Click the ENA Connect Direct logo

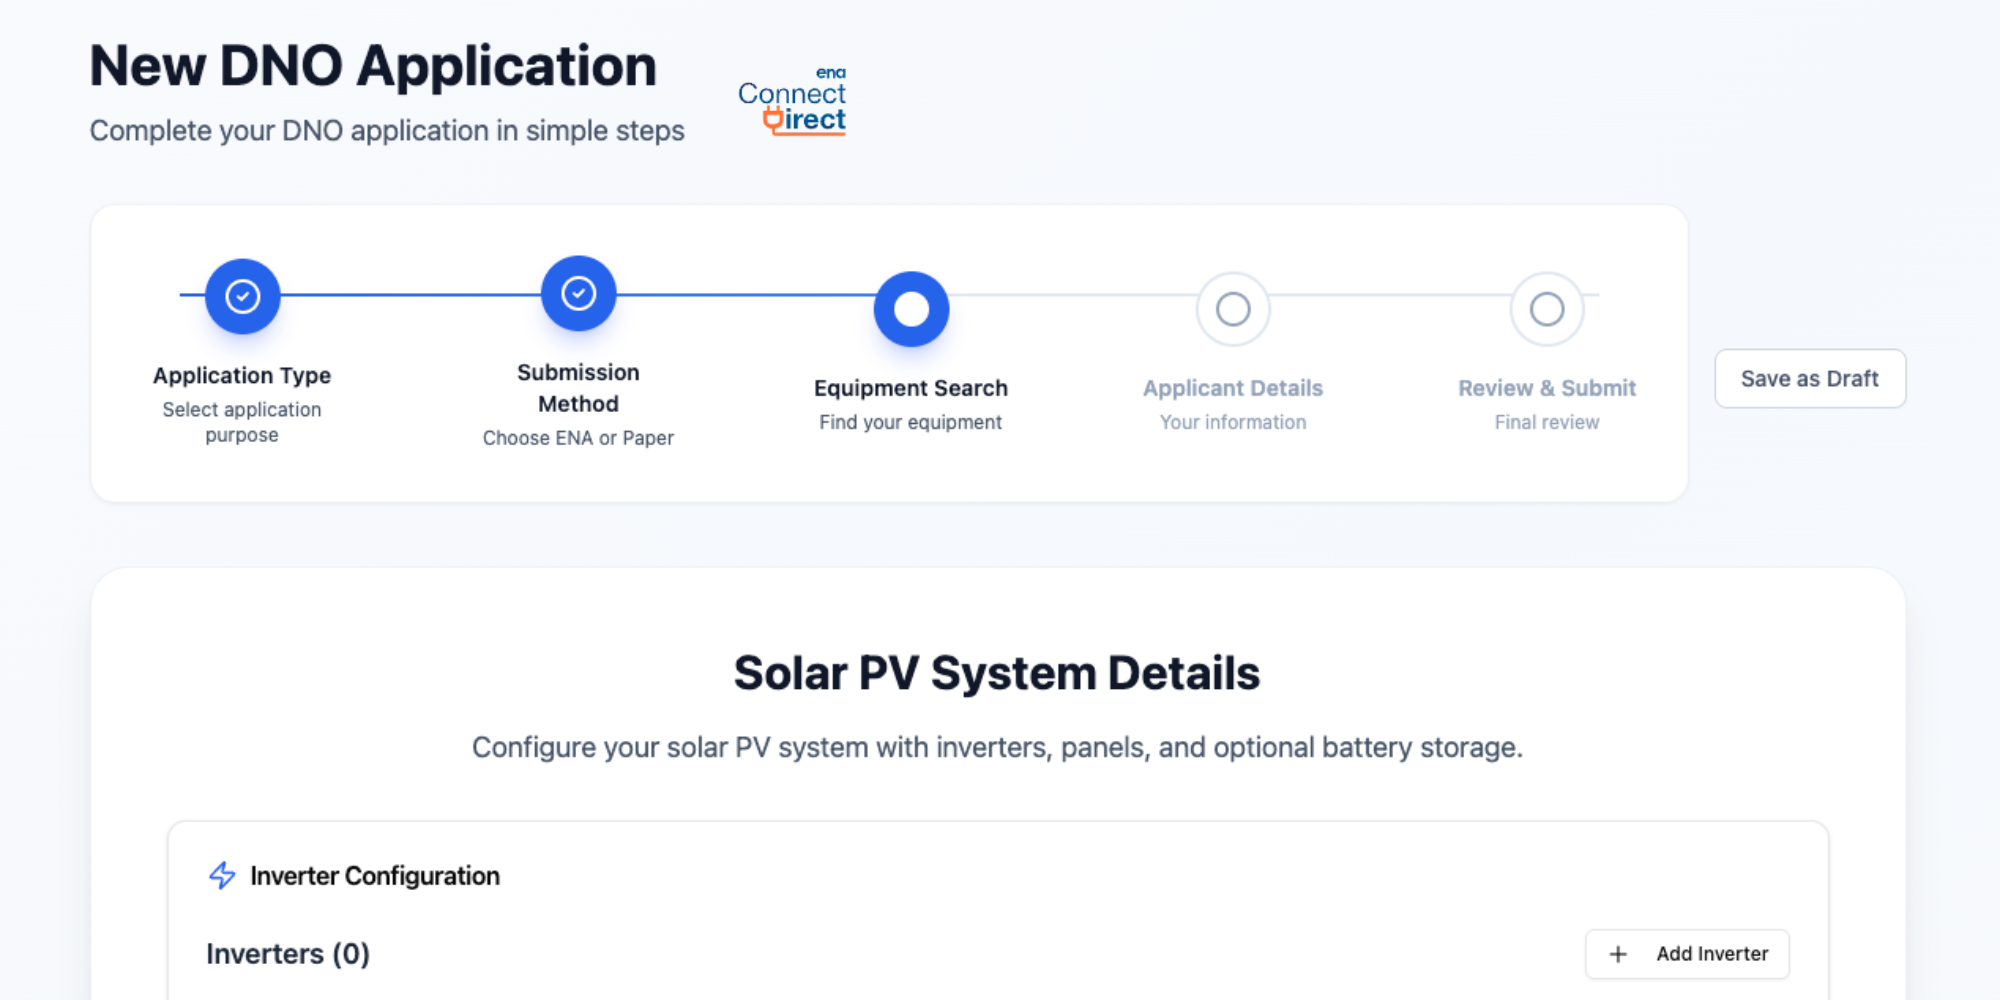(792, 102)
